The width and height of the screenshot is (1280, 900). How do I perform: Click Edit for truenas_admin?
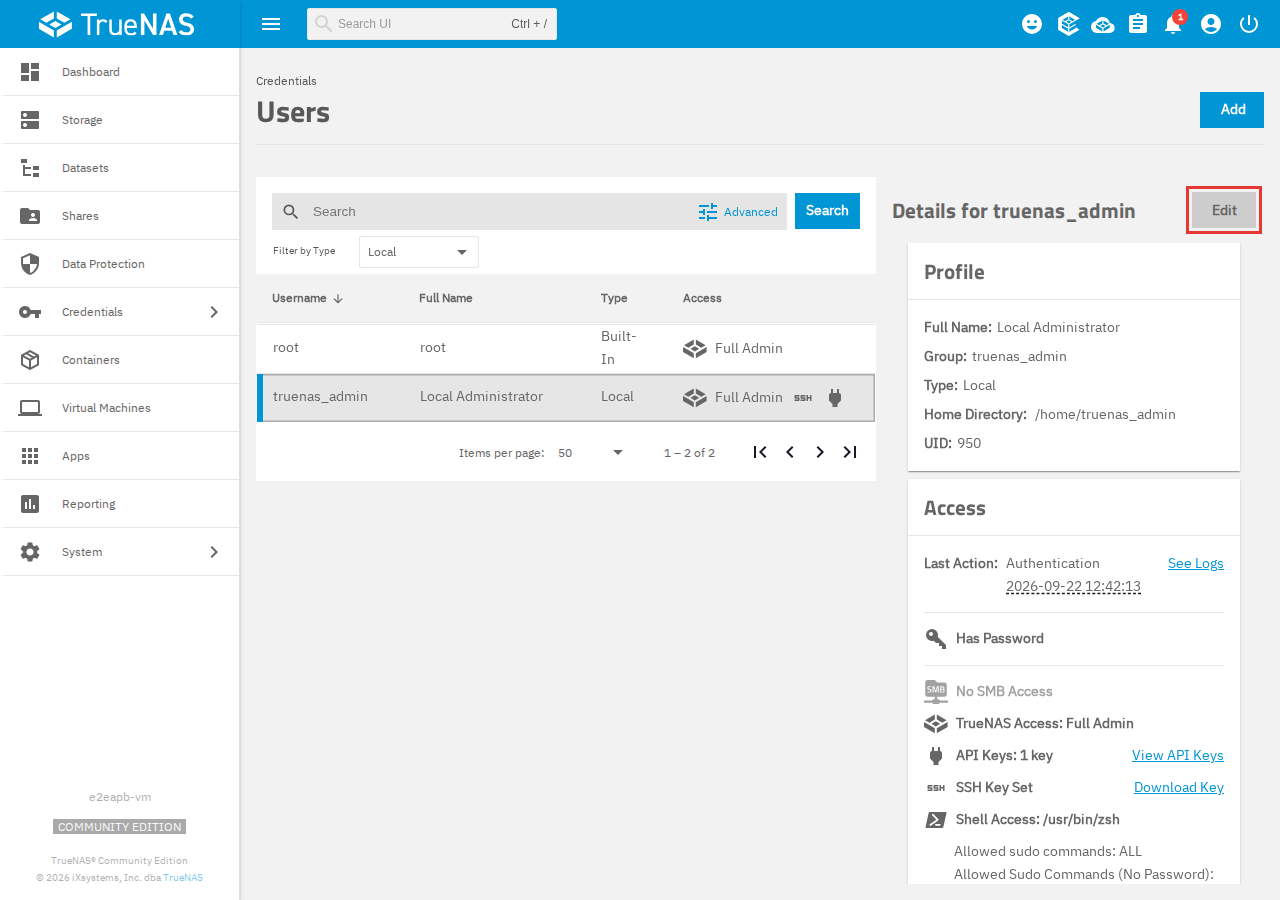pos(1224,211)
